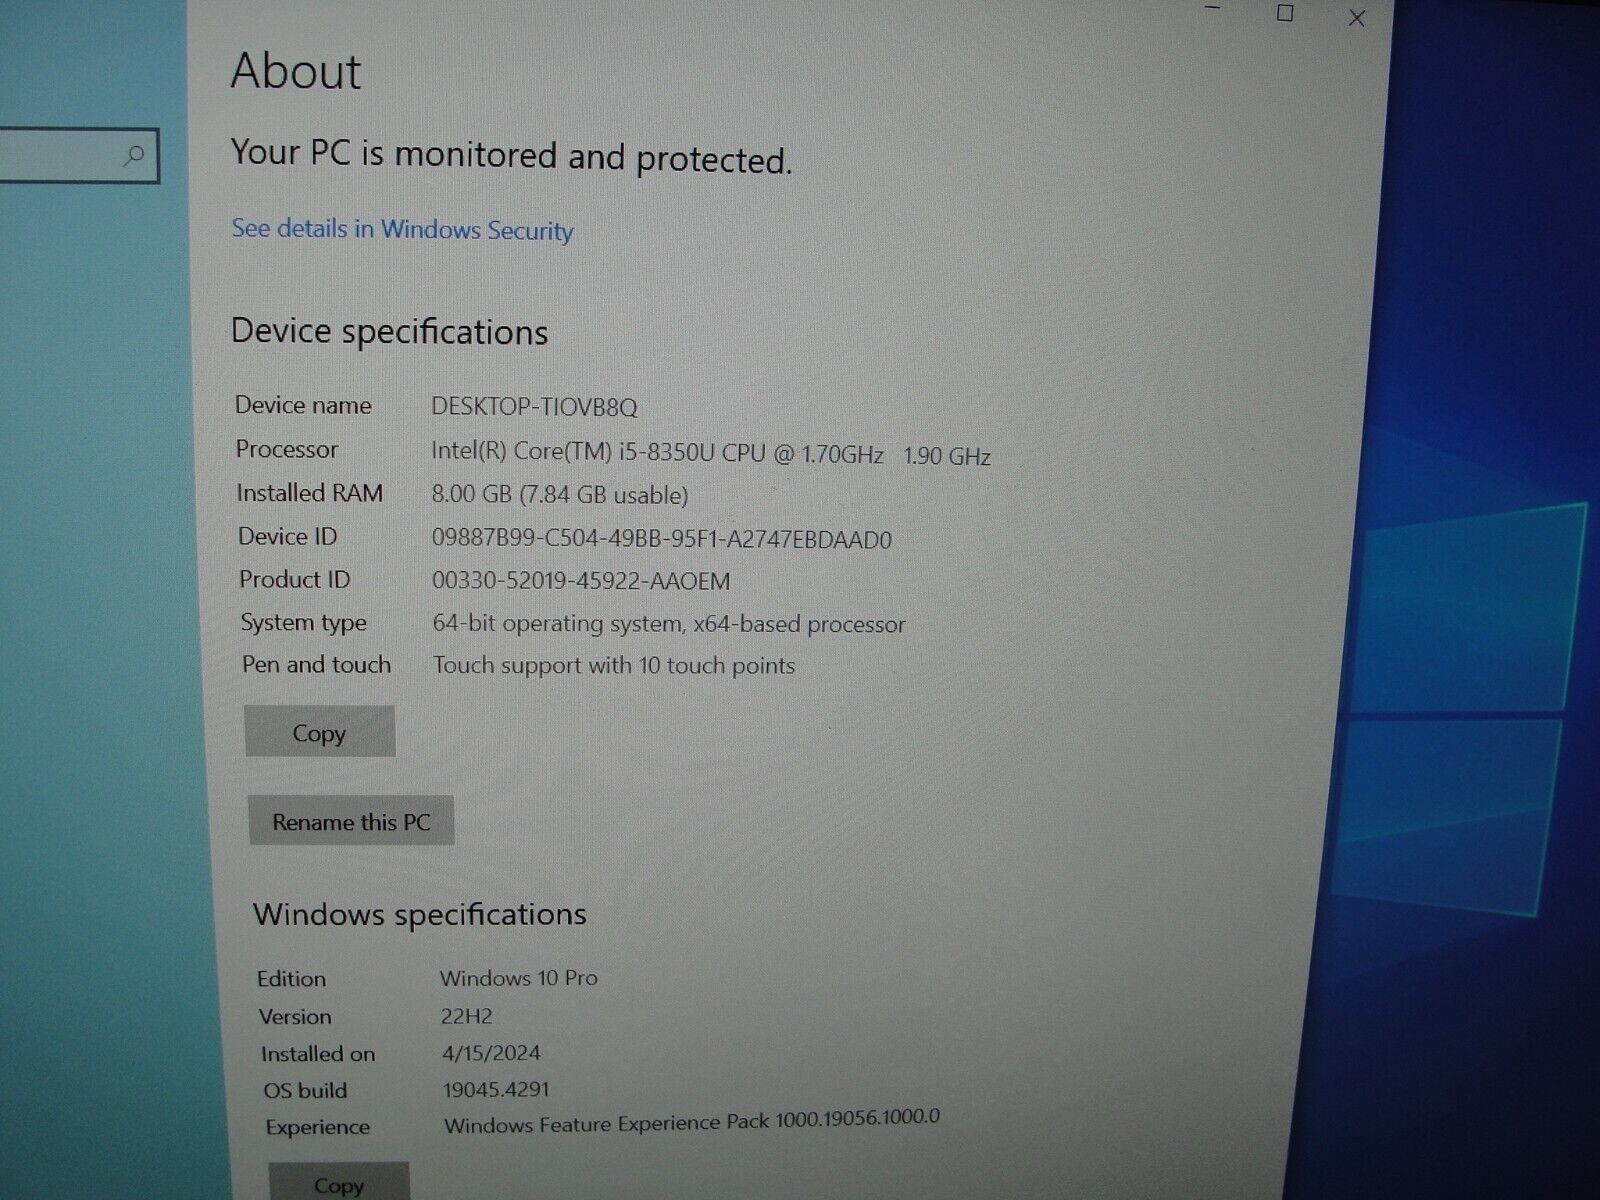Click the Product ID label

click(x=295, y=580)
